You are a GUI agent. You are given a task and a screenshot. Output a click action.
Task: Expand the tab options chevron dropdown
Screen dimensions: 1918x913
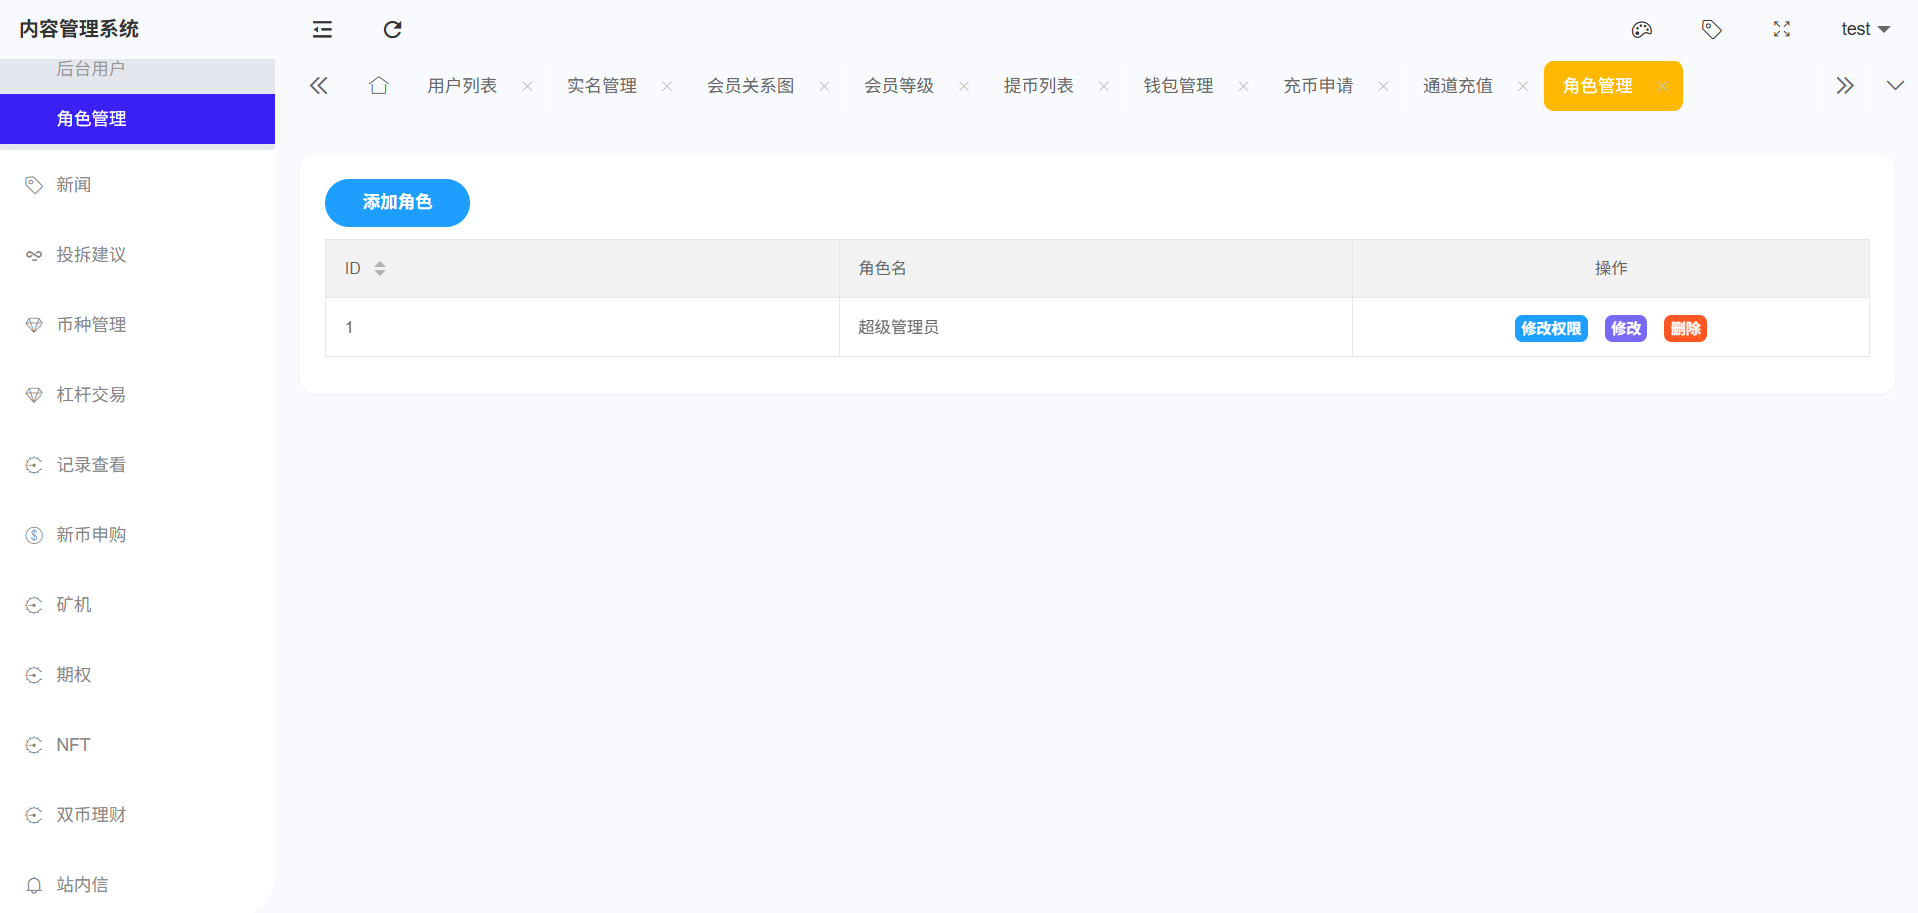(x=1894, y=86)
